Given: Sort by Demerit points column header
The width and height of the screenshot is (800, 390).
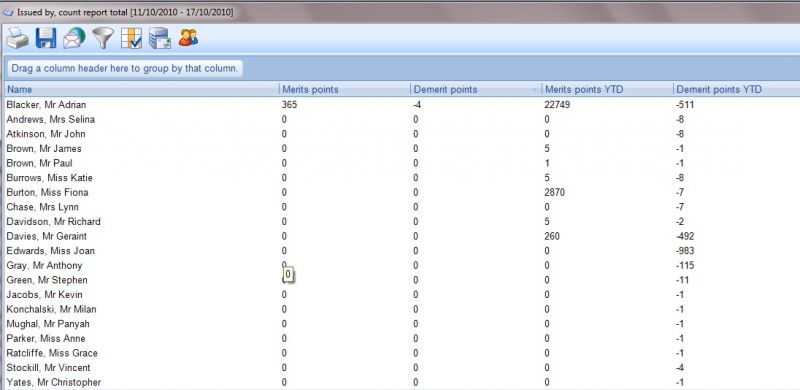Looking at the screenshot, I should click(x=477, y=89).
